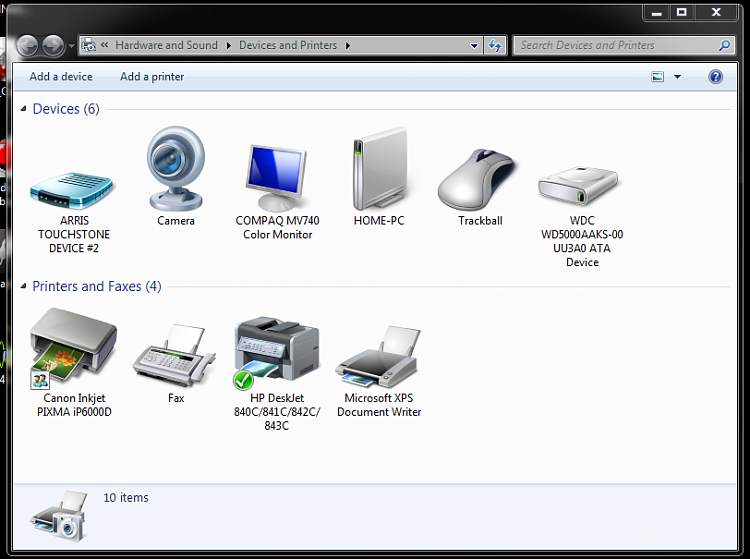Image resolution: width=750 pixels, height=559 pixels.
Task: Click the Devices and Printers breadcrumb
Action: coord(288,45)
